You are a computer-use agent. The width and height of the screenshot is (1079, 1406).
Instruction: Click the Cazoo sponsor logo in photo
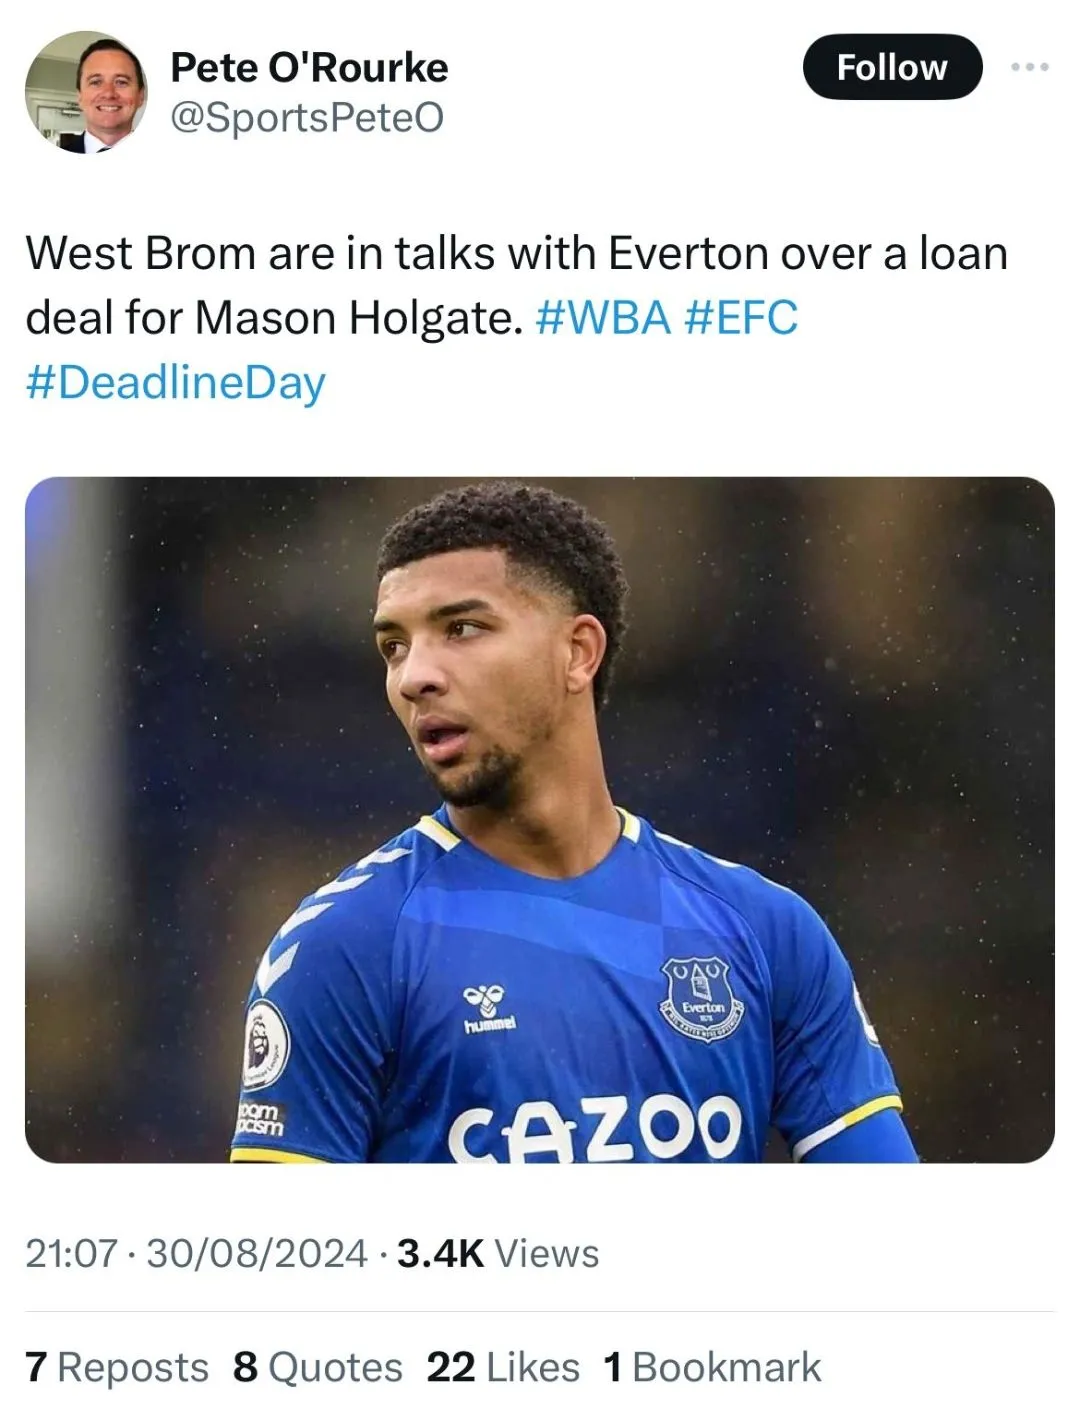[x=594, y=1127]
